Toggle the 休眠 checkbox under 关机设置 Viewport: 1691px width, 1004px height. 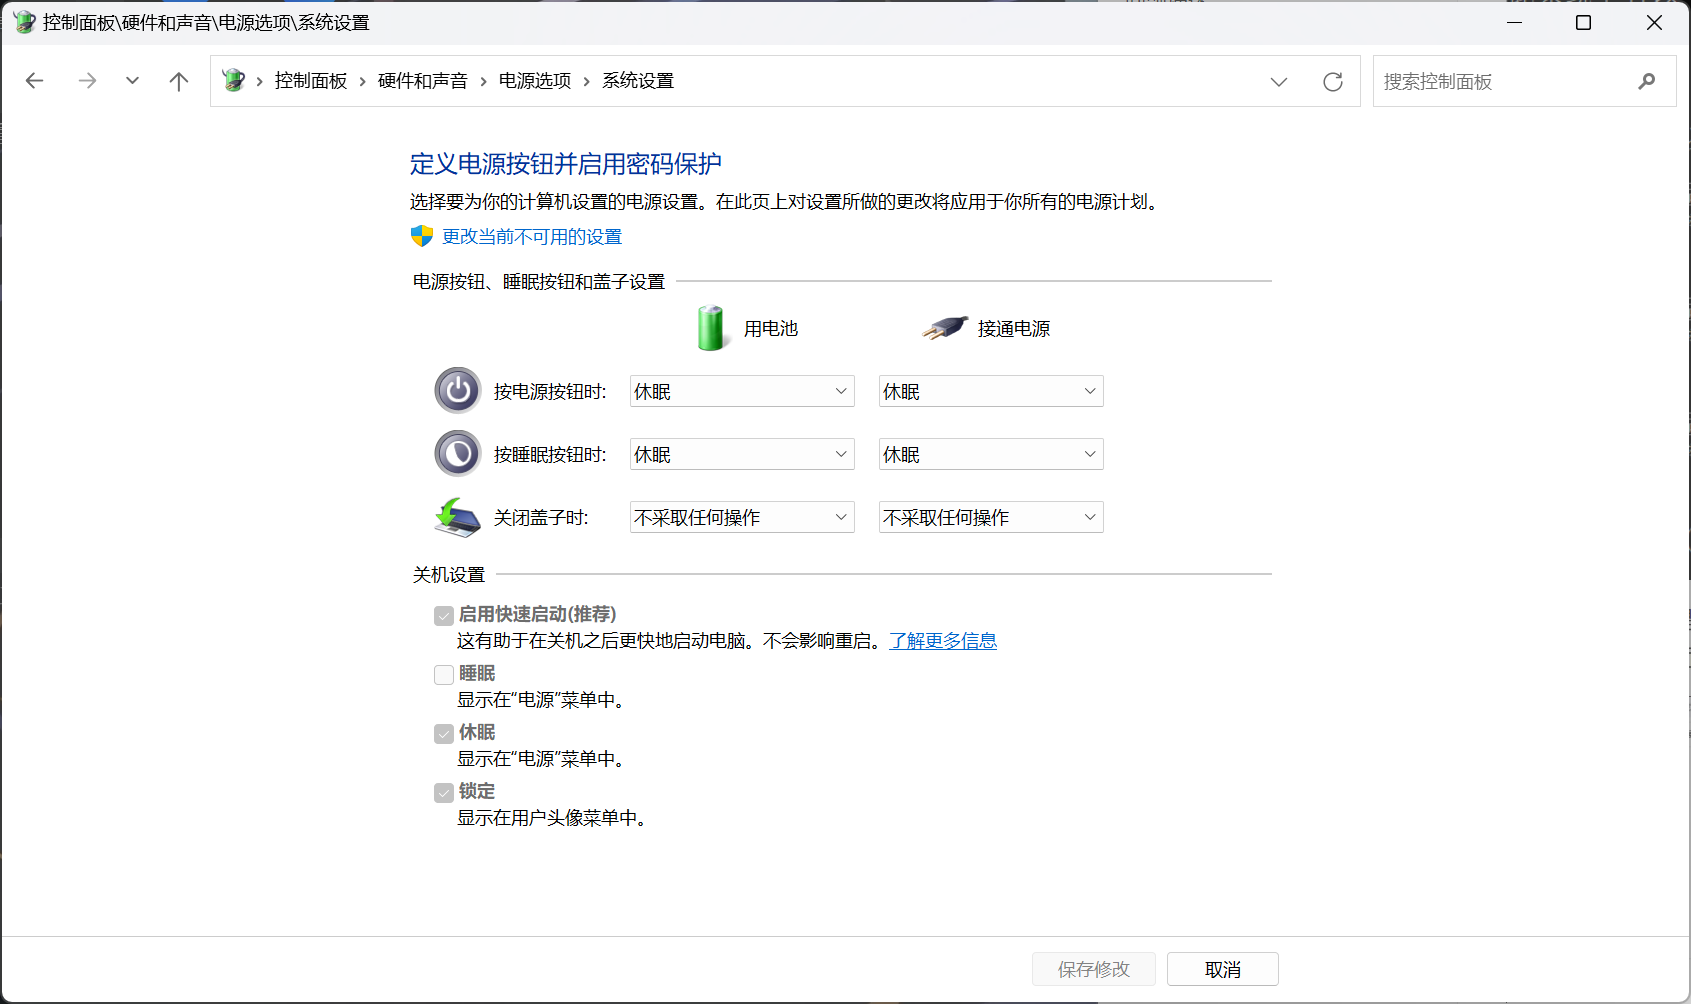(444, 734)
